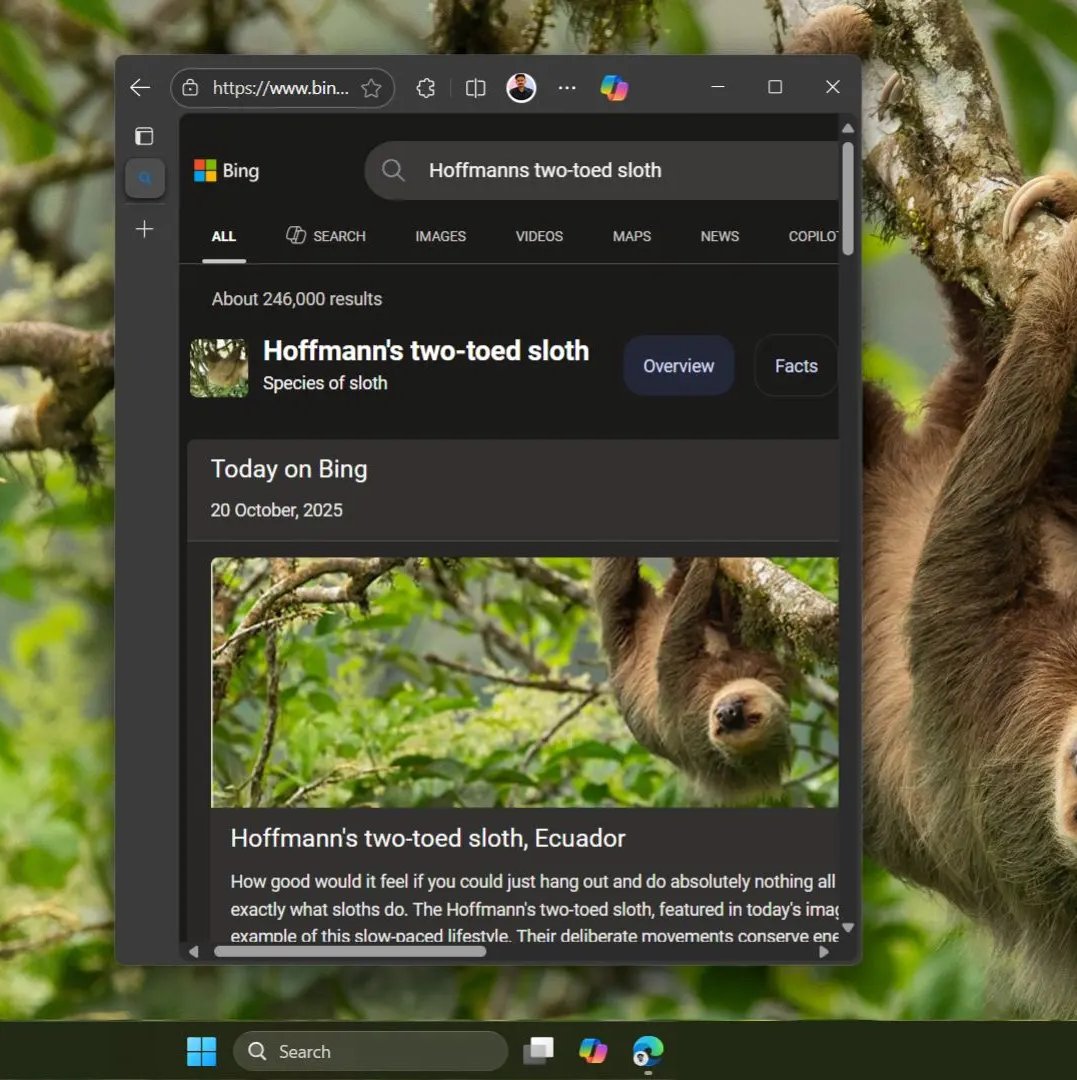Toggle split screen view icon

476,88
